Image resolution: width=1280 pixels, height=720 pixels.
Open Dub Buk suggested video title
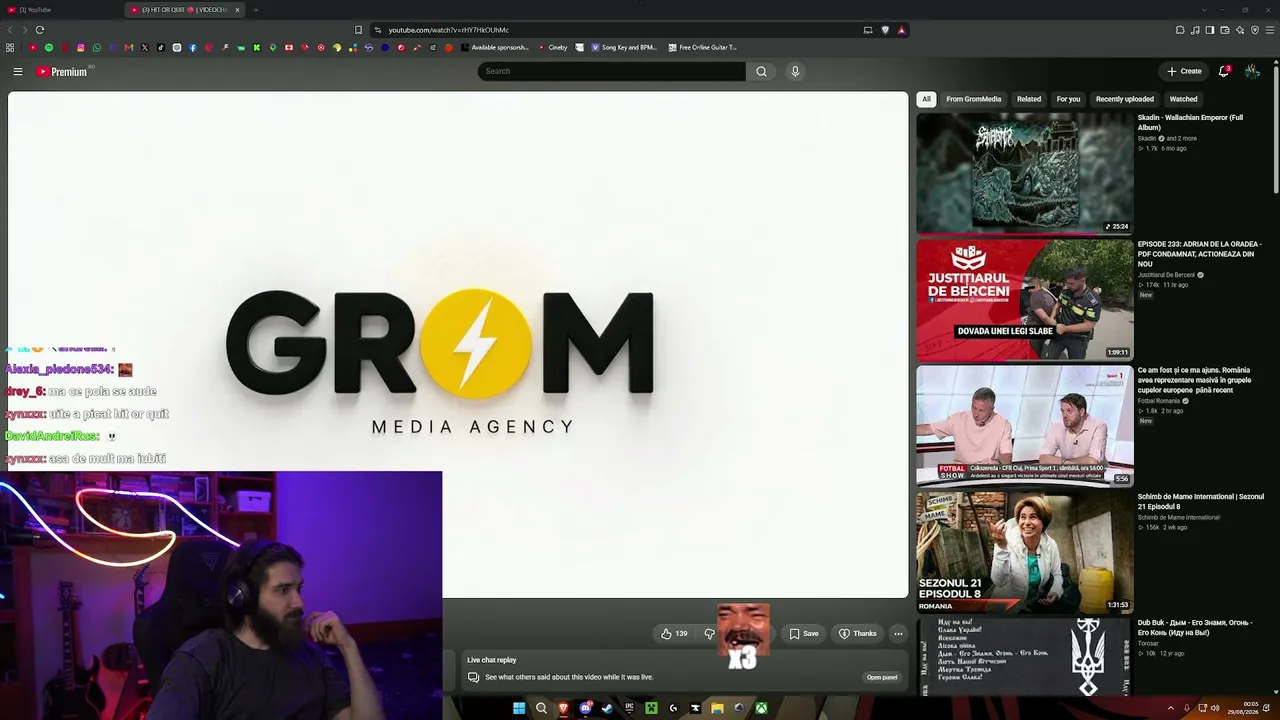[x=1194, y=627]
